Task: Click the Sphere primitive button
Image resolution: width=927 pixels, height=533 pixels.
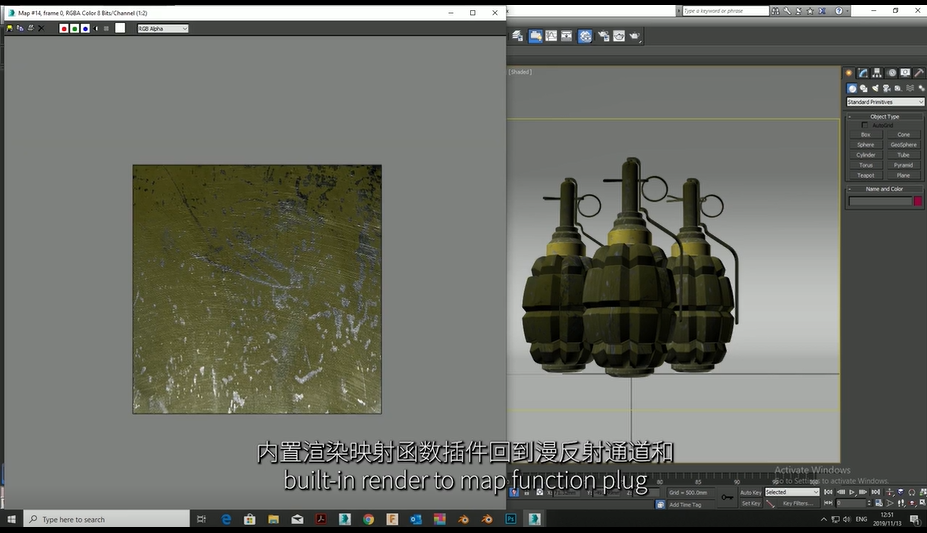Action: click(x=866, y=145)
